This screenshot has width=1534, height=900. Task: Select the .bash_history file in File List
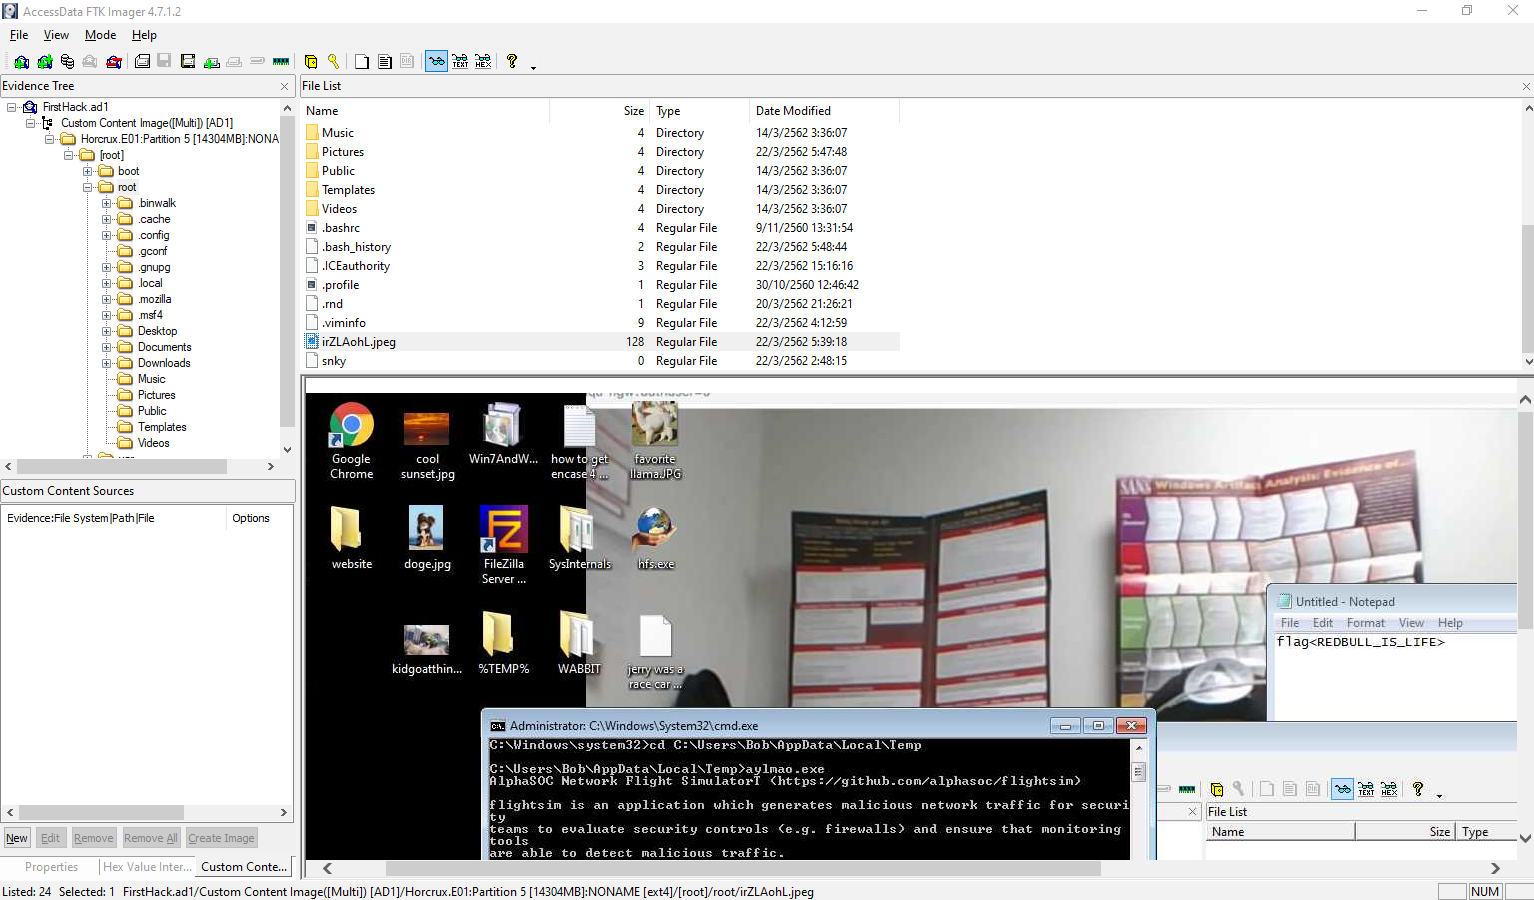[356, 247]
